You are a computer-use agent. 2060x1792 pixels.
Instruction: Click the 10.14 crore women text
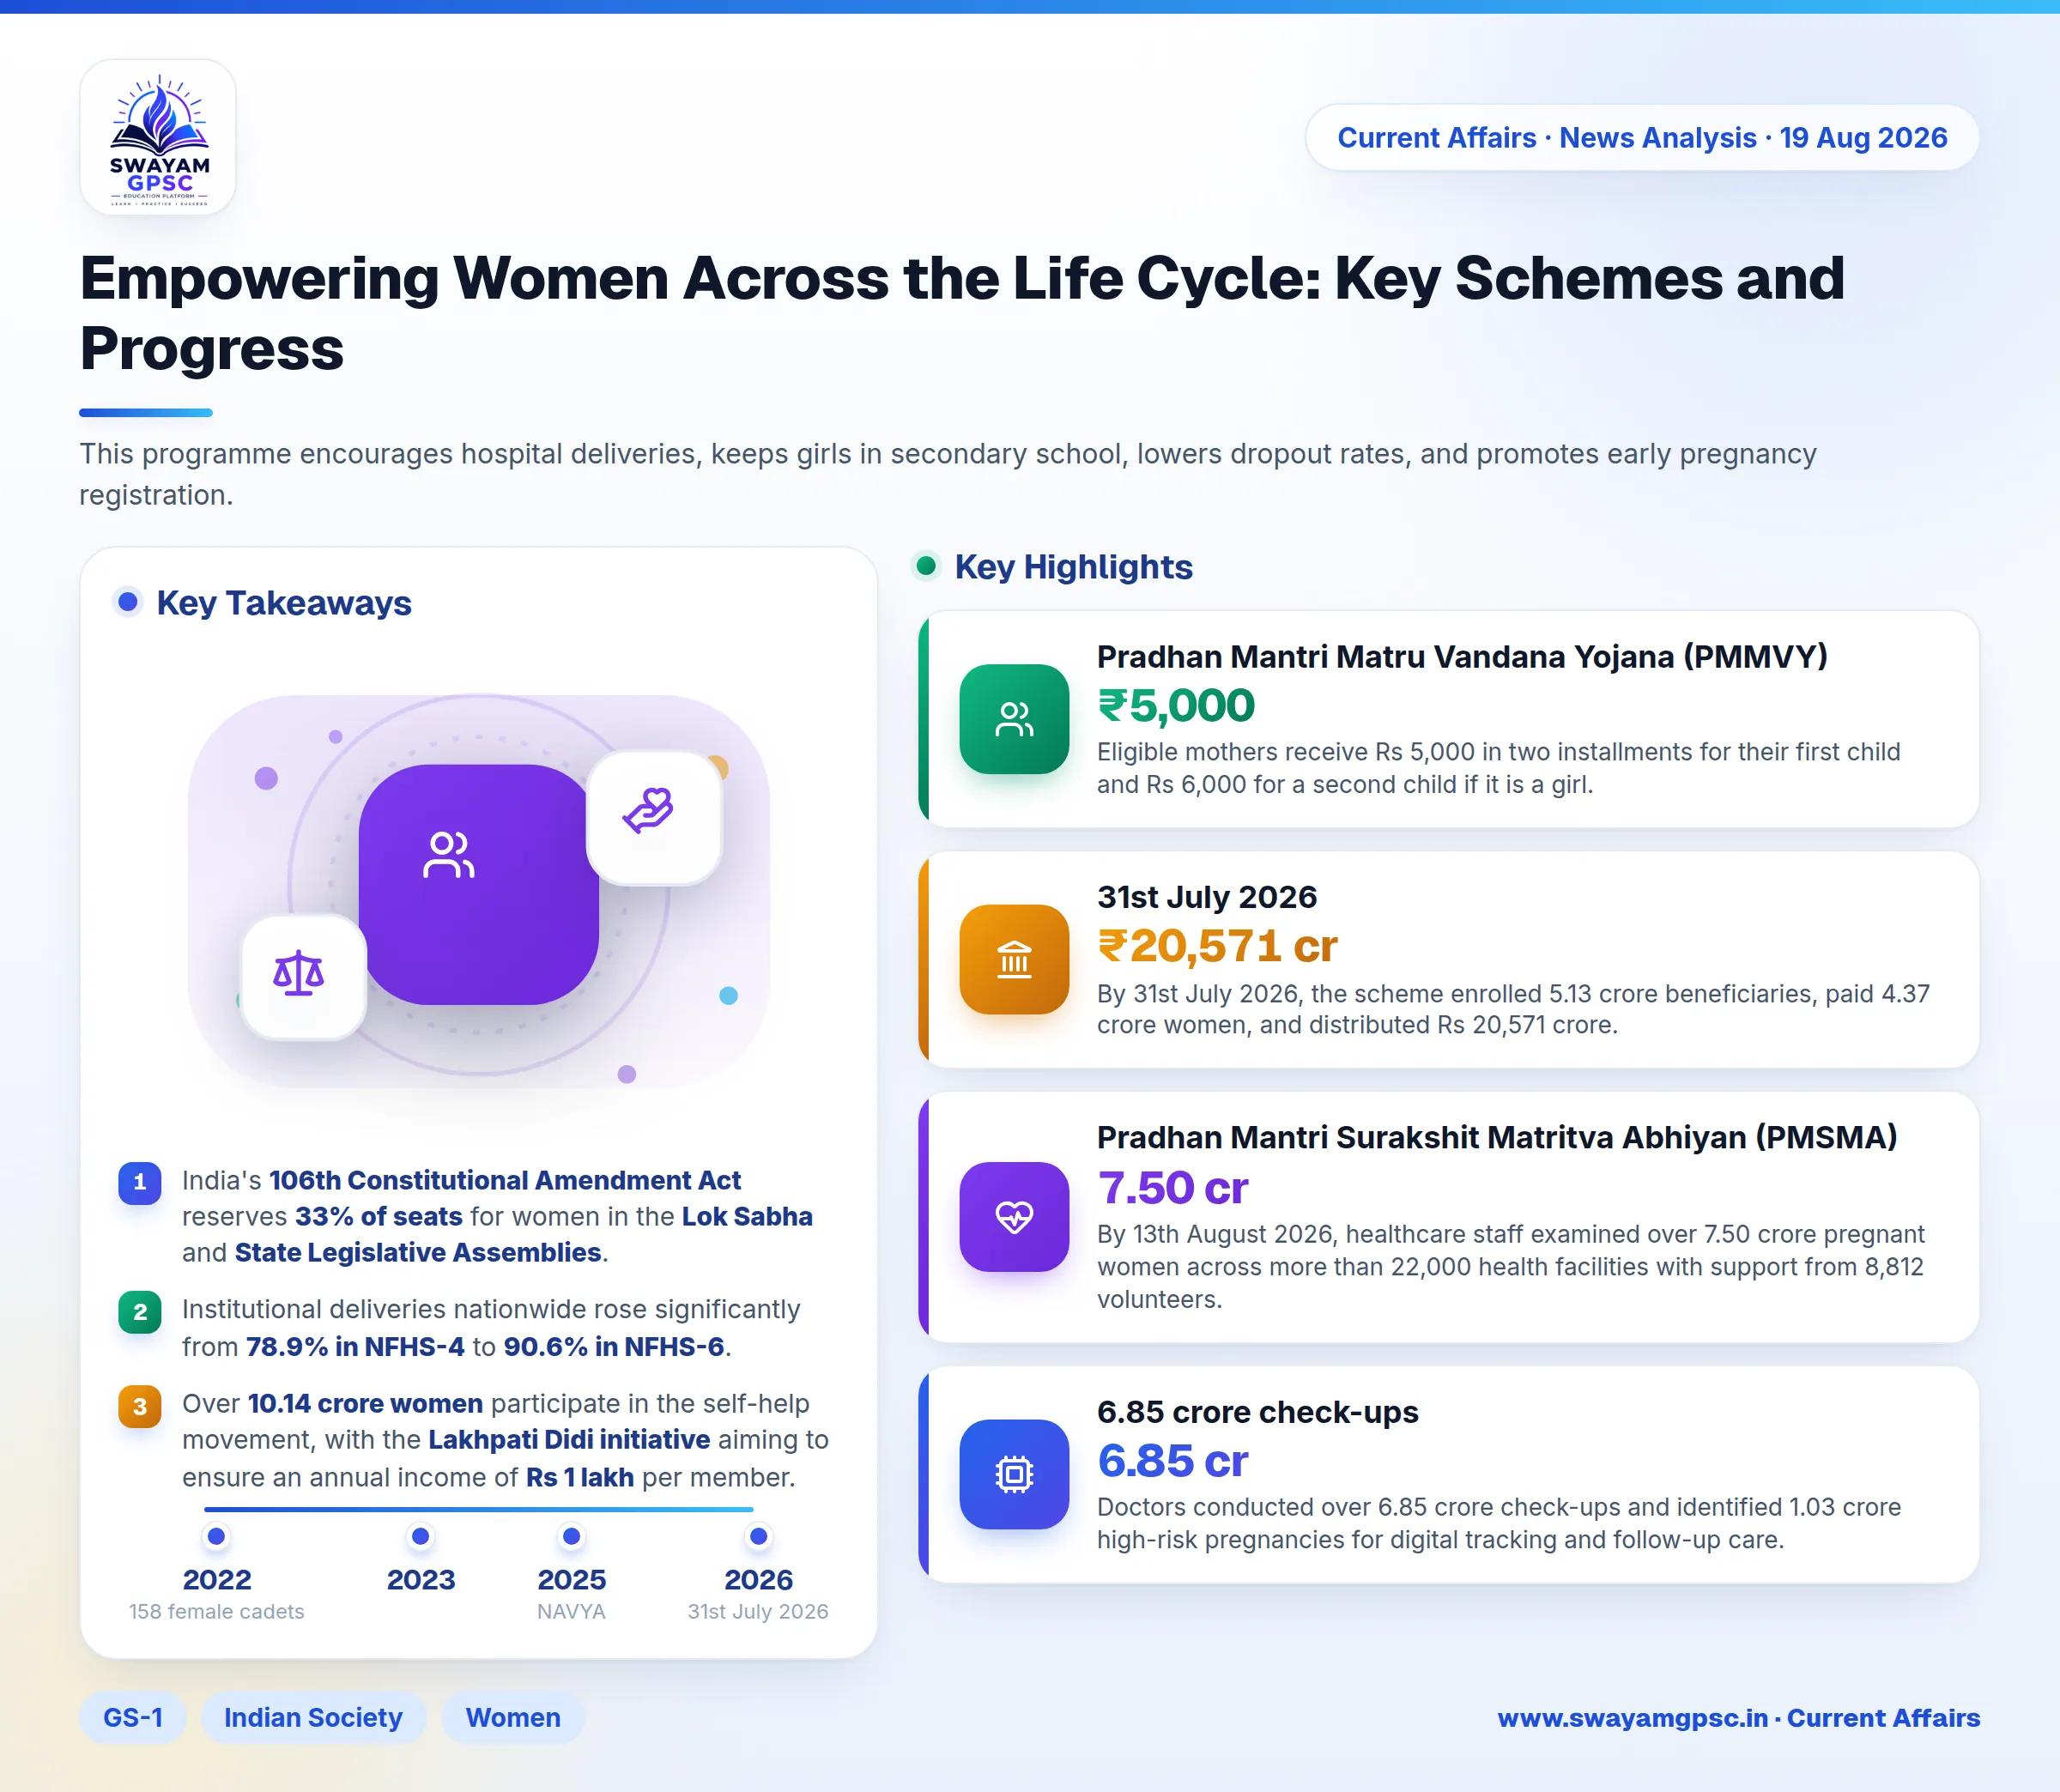(x=365, y=1404)
